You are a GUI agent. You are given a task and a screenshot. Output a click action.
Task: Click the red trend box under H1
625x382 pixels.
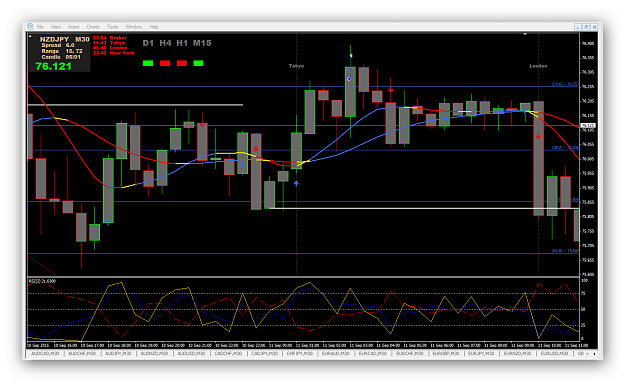(182, 63)
